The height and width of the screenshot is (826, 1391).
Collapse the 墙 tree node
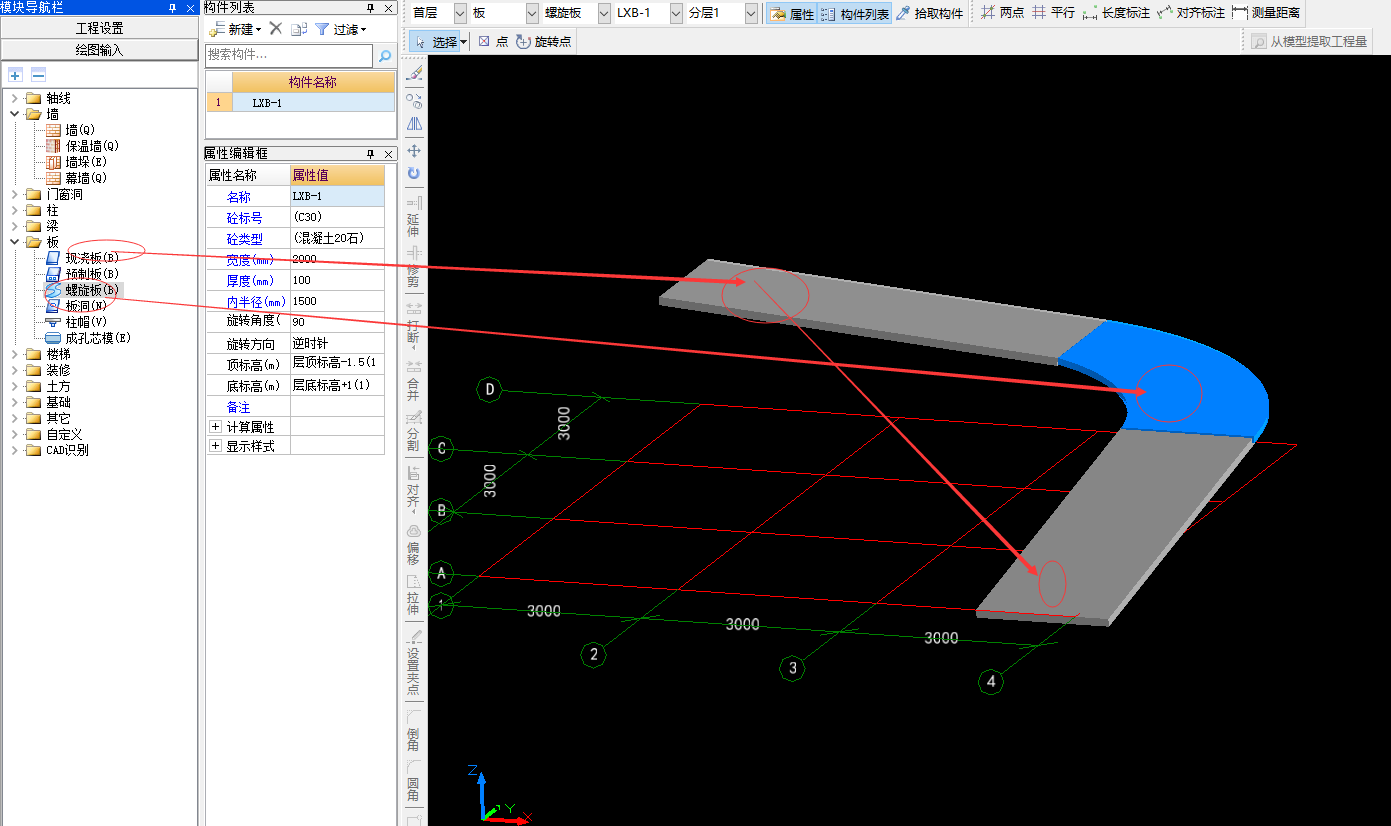(15, 114)
